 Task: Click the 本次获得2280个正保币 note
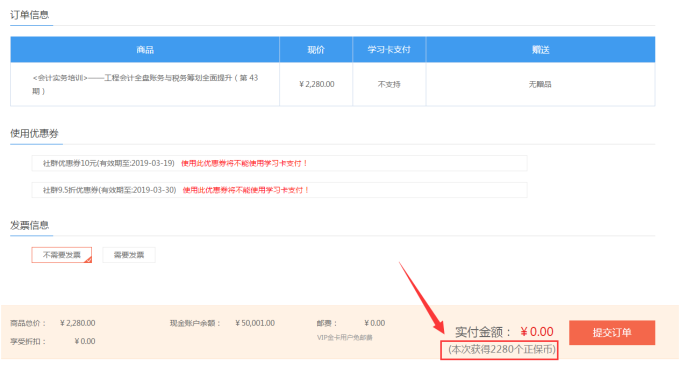[x=502, y=349]
